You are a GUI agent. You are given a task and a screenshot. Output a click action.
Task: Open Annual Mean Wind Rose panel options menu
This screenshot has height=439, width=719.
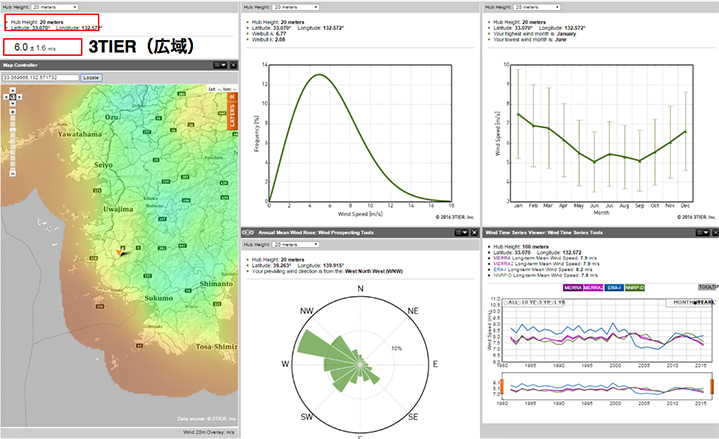[461, 233]
